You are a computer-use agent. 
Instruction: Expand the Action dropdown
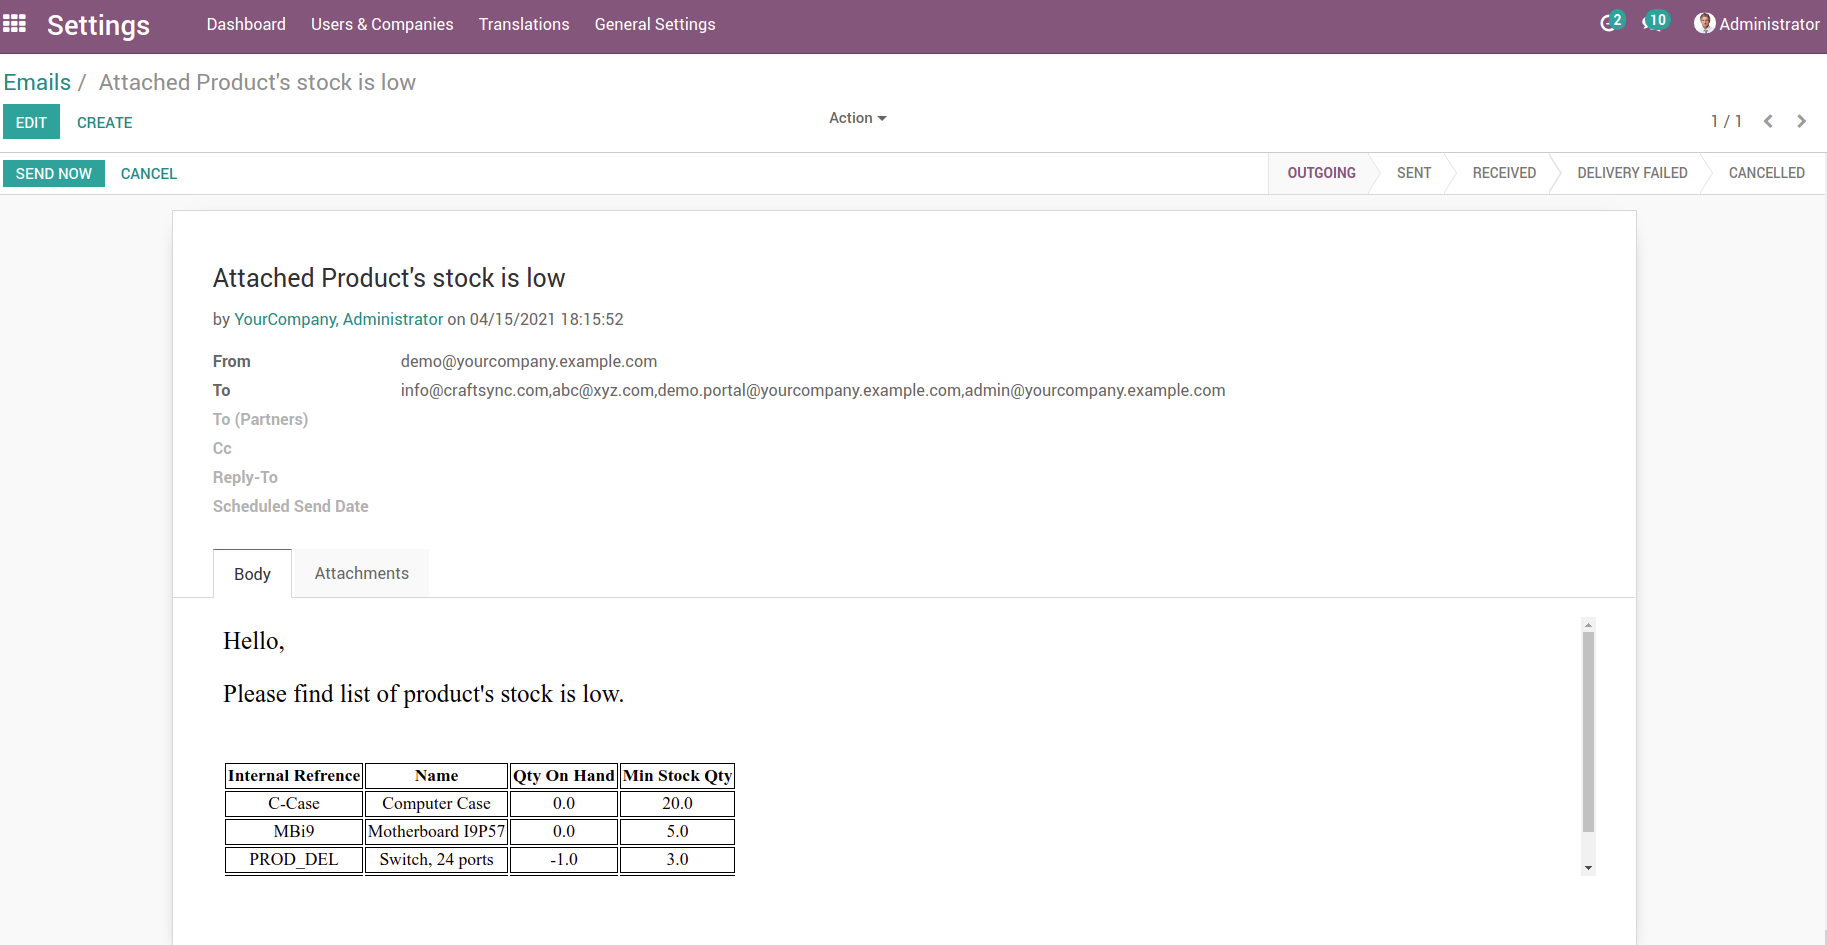pyautogui.click(x=857, y=118)
